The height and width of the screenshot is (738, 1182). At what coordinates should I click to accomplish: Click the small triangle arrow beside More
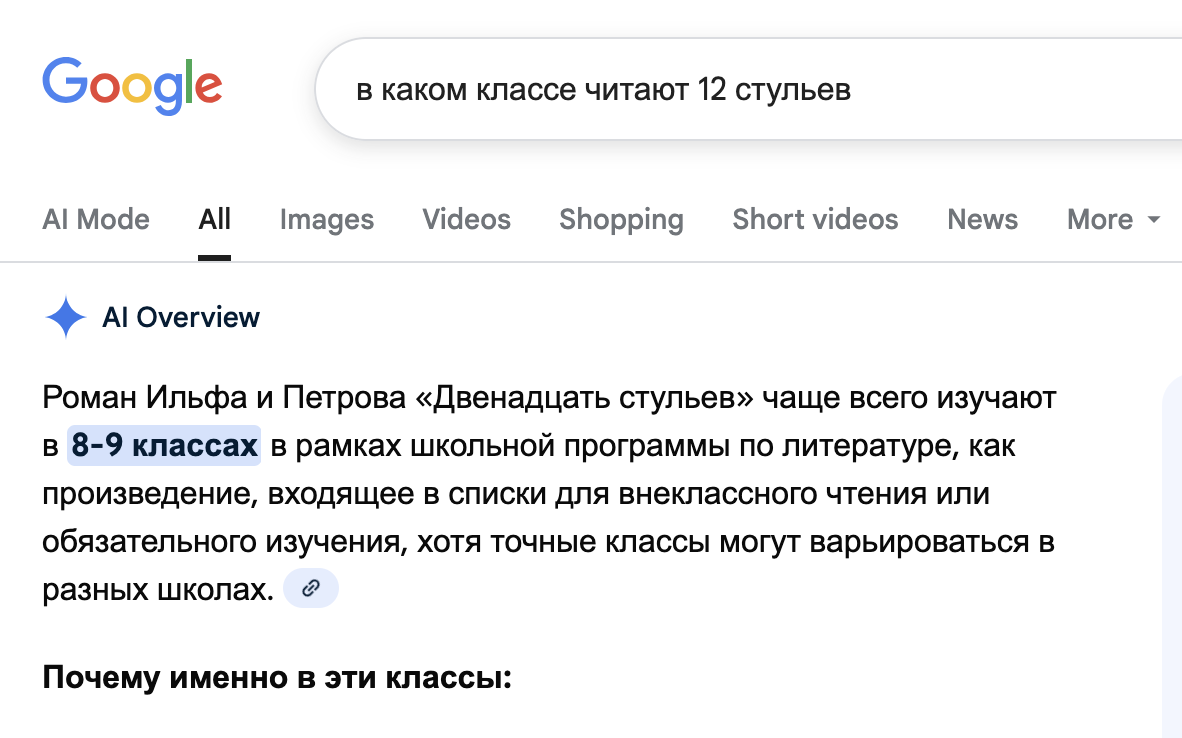tap(1153, 220)
